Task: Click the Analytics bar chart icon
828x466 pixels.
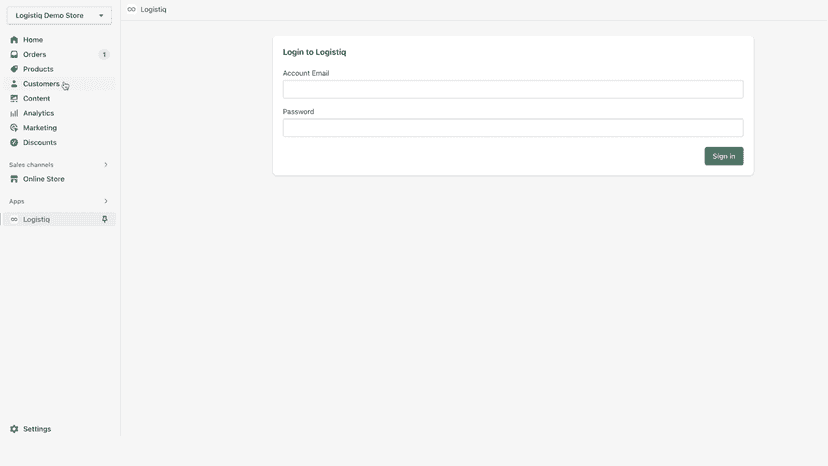Action: (14, 113)
